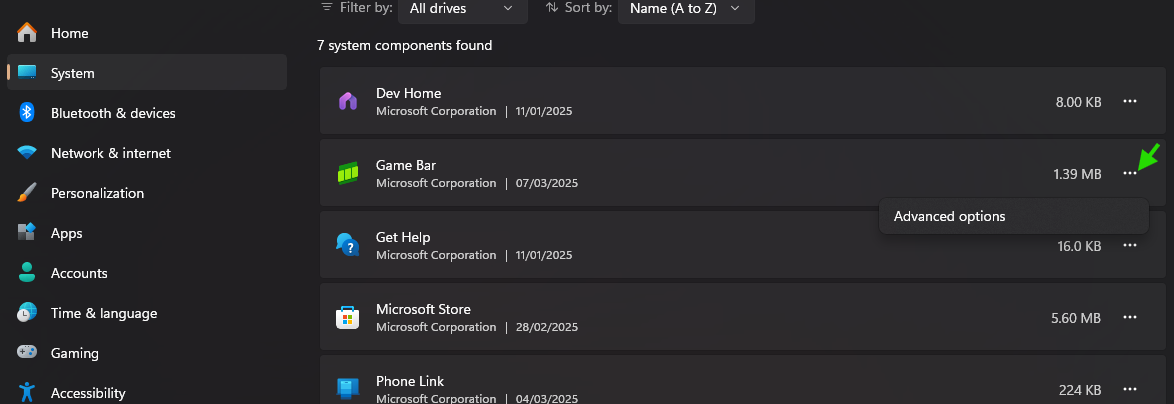Screen dimensions: 1174x404
Task: Open more options for Get Help
Action: click(1130, 245)
